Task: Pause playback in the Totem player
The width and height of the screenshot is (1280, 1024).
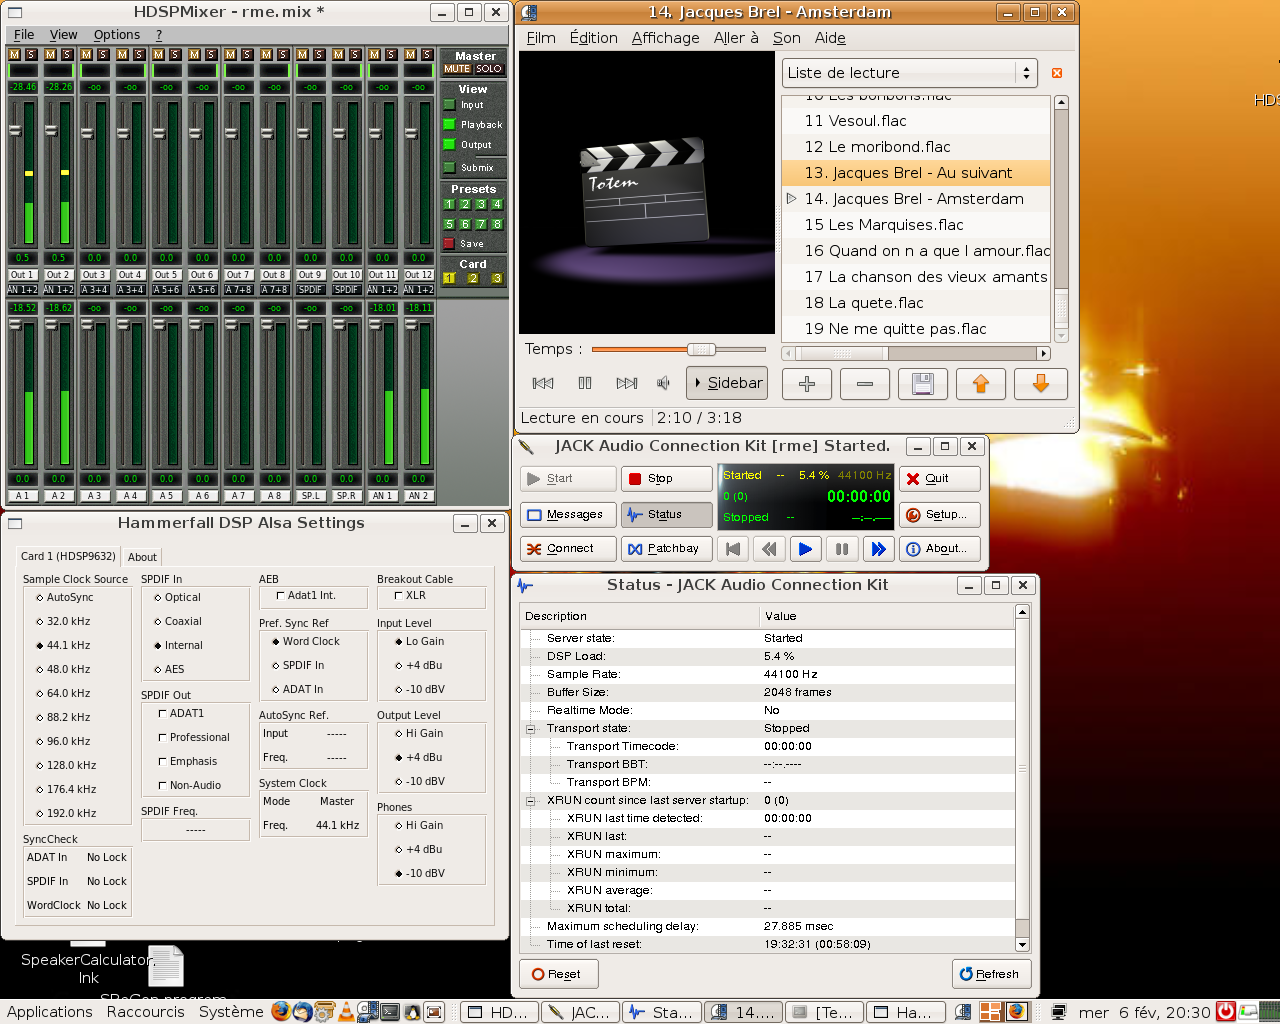Action: 585,383
